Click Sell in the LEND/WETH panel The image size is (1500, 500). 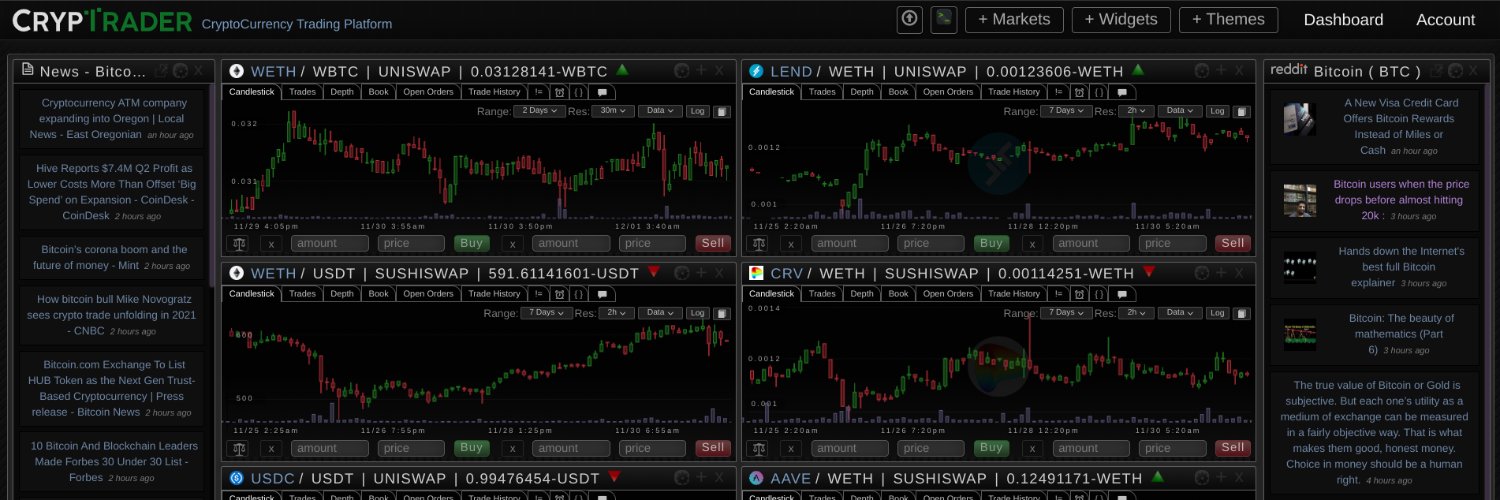pos(1233,243)
